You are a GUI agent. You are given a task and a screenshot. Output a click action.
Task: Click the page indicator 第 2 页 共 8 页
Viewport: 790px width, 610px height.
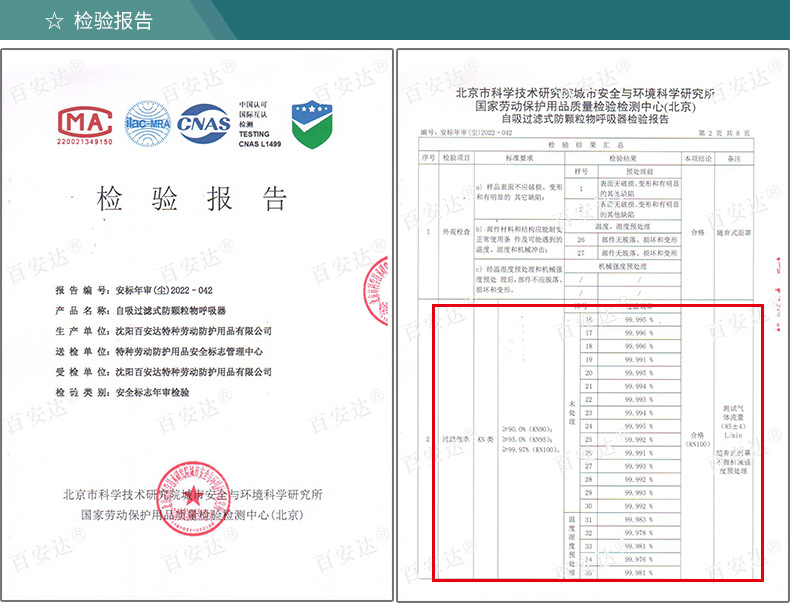pos(724,133)
